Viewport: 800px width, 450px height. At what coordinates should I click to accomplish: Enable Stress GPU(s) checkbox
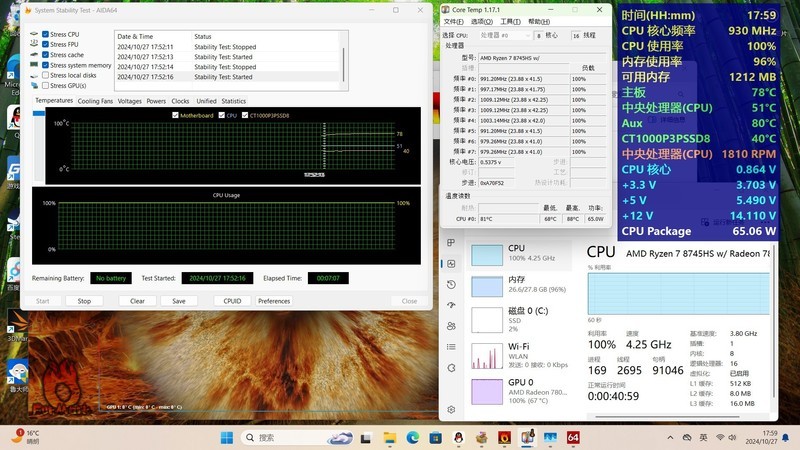(x=45, y=86)
